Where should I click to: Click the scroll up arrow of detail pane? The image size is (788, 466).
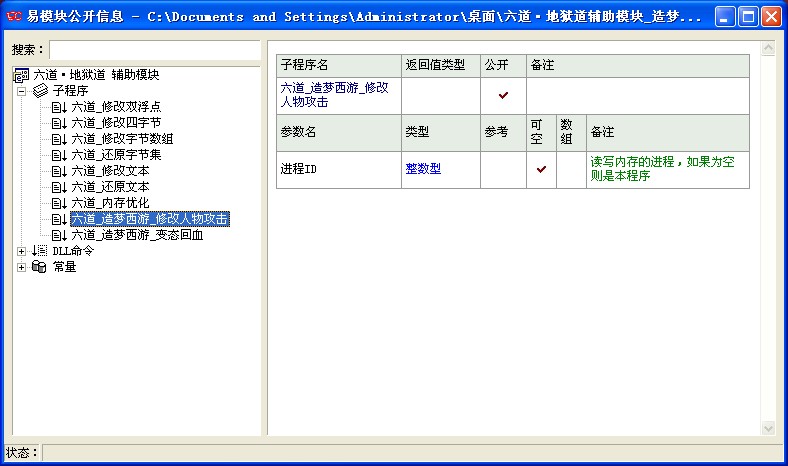(x=768, y=48)
